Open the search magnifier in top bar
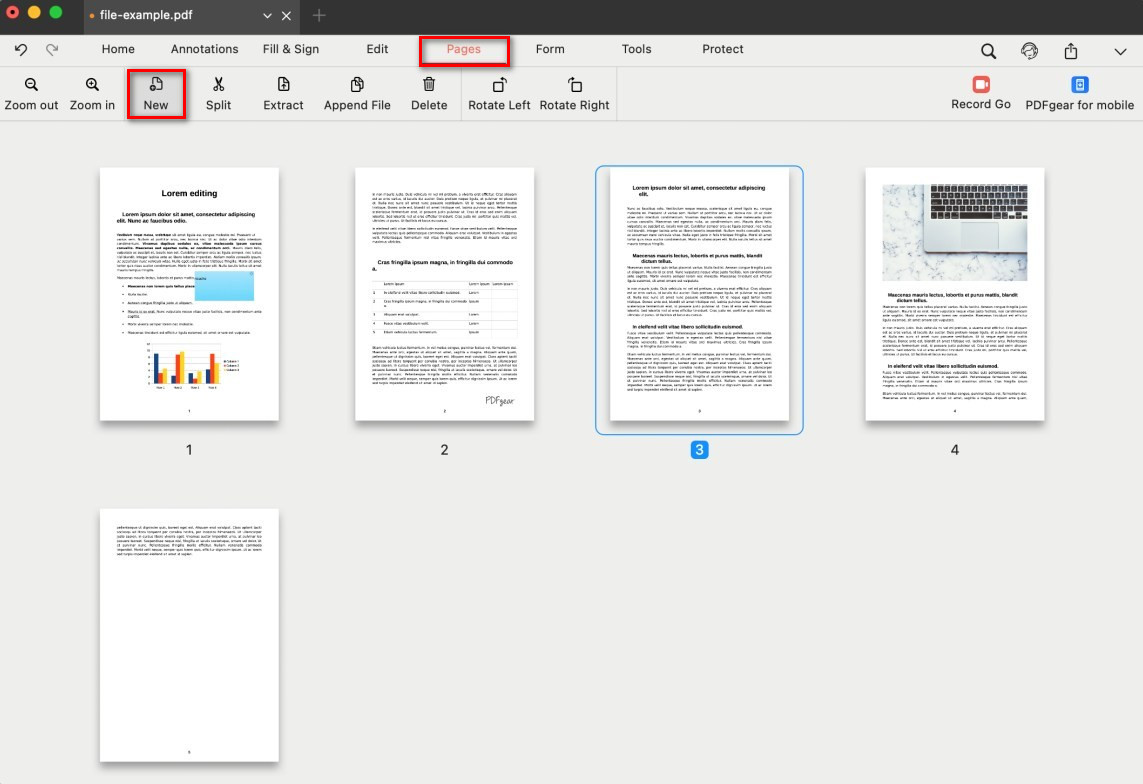 point(988,51)
